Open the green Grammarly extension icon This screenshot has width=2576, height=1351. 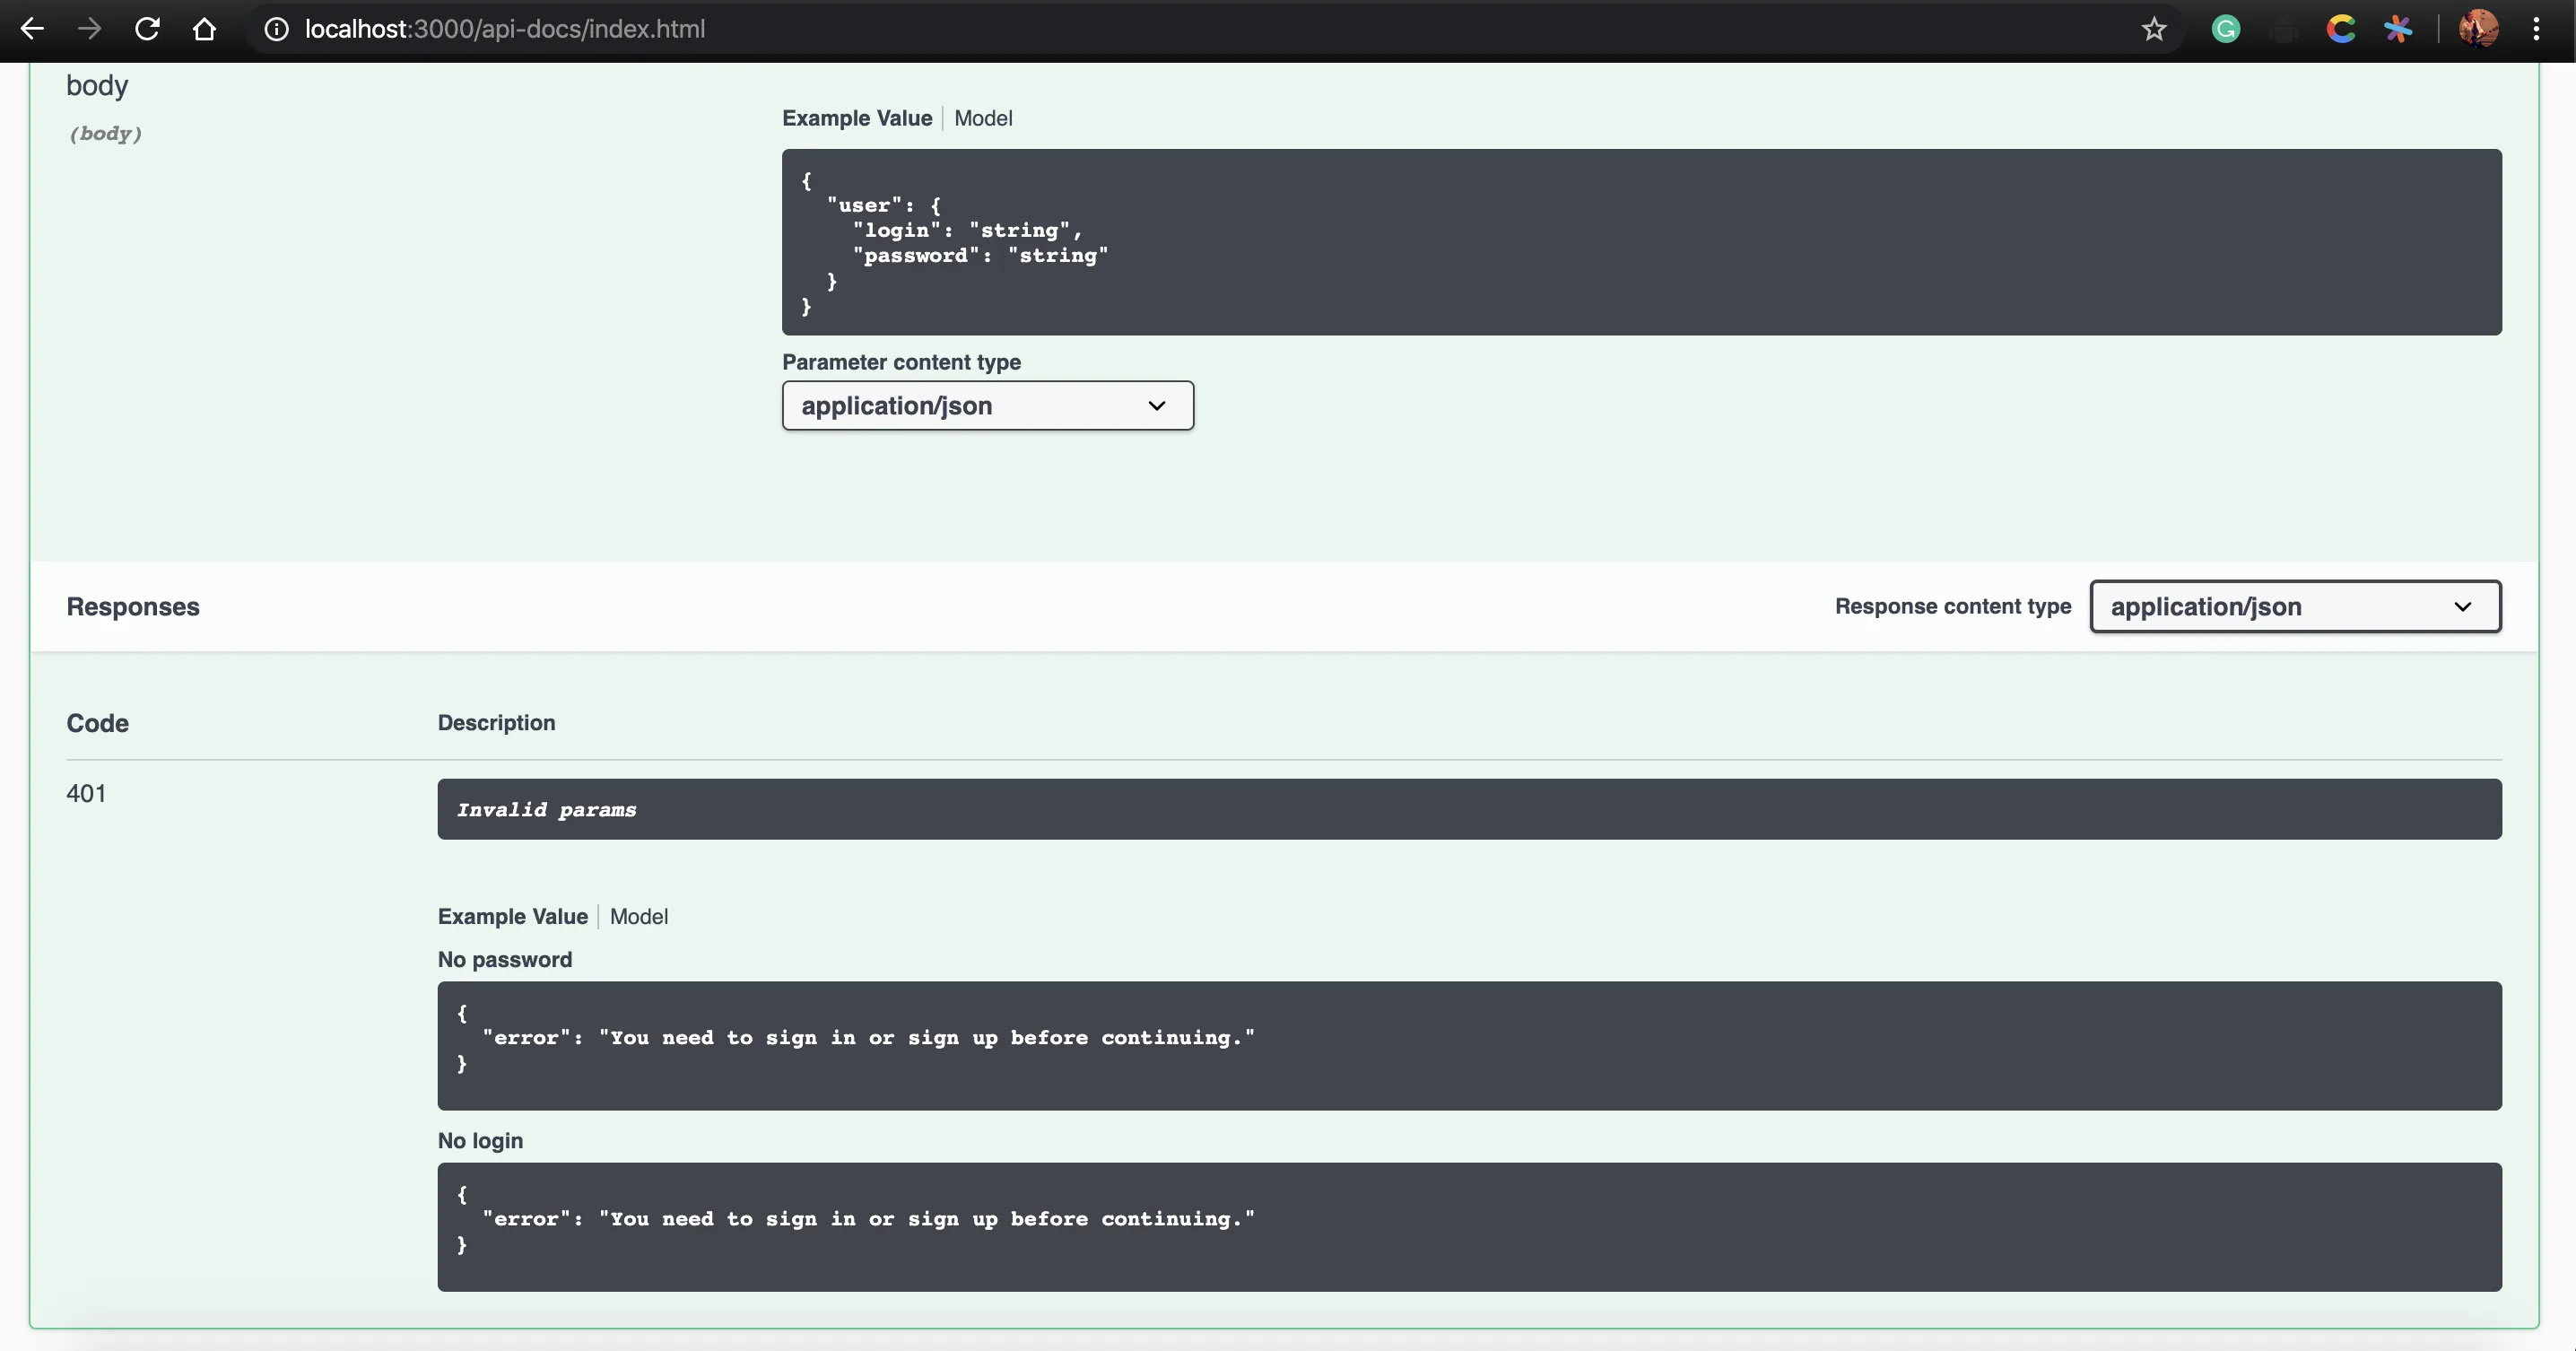pyautogui.click(x=2225, y=29)
